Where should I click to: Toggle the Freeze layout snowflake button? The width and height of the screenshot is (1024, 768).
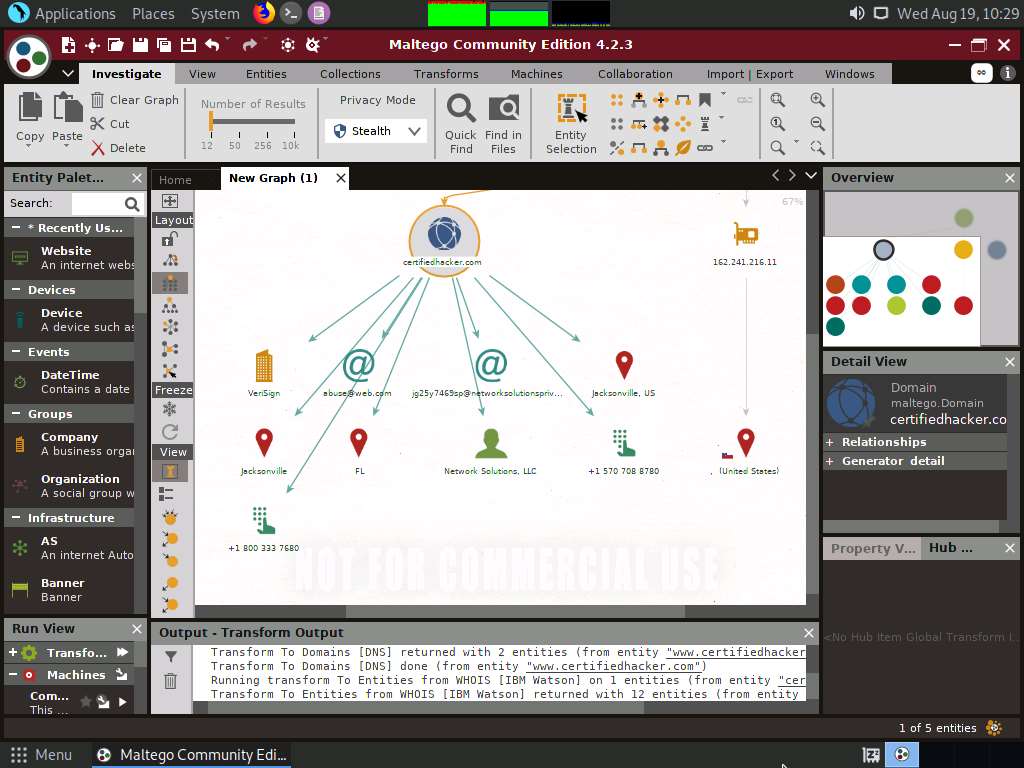pyautogui.click(x=170, y=409)
